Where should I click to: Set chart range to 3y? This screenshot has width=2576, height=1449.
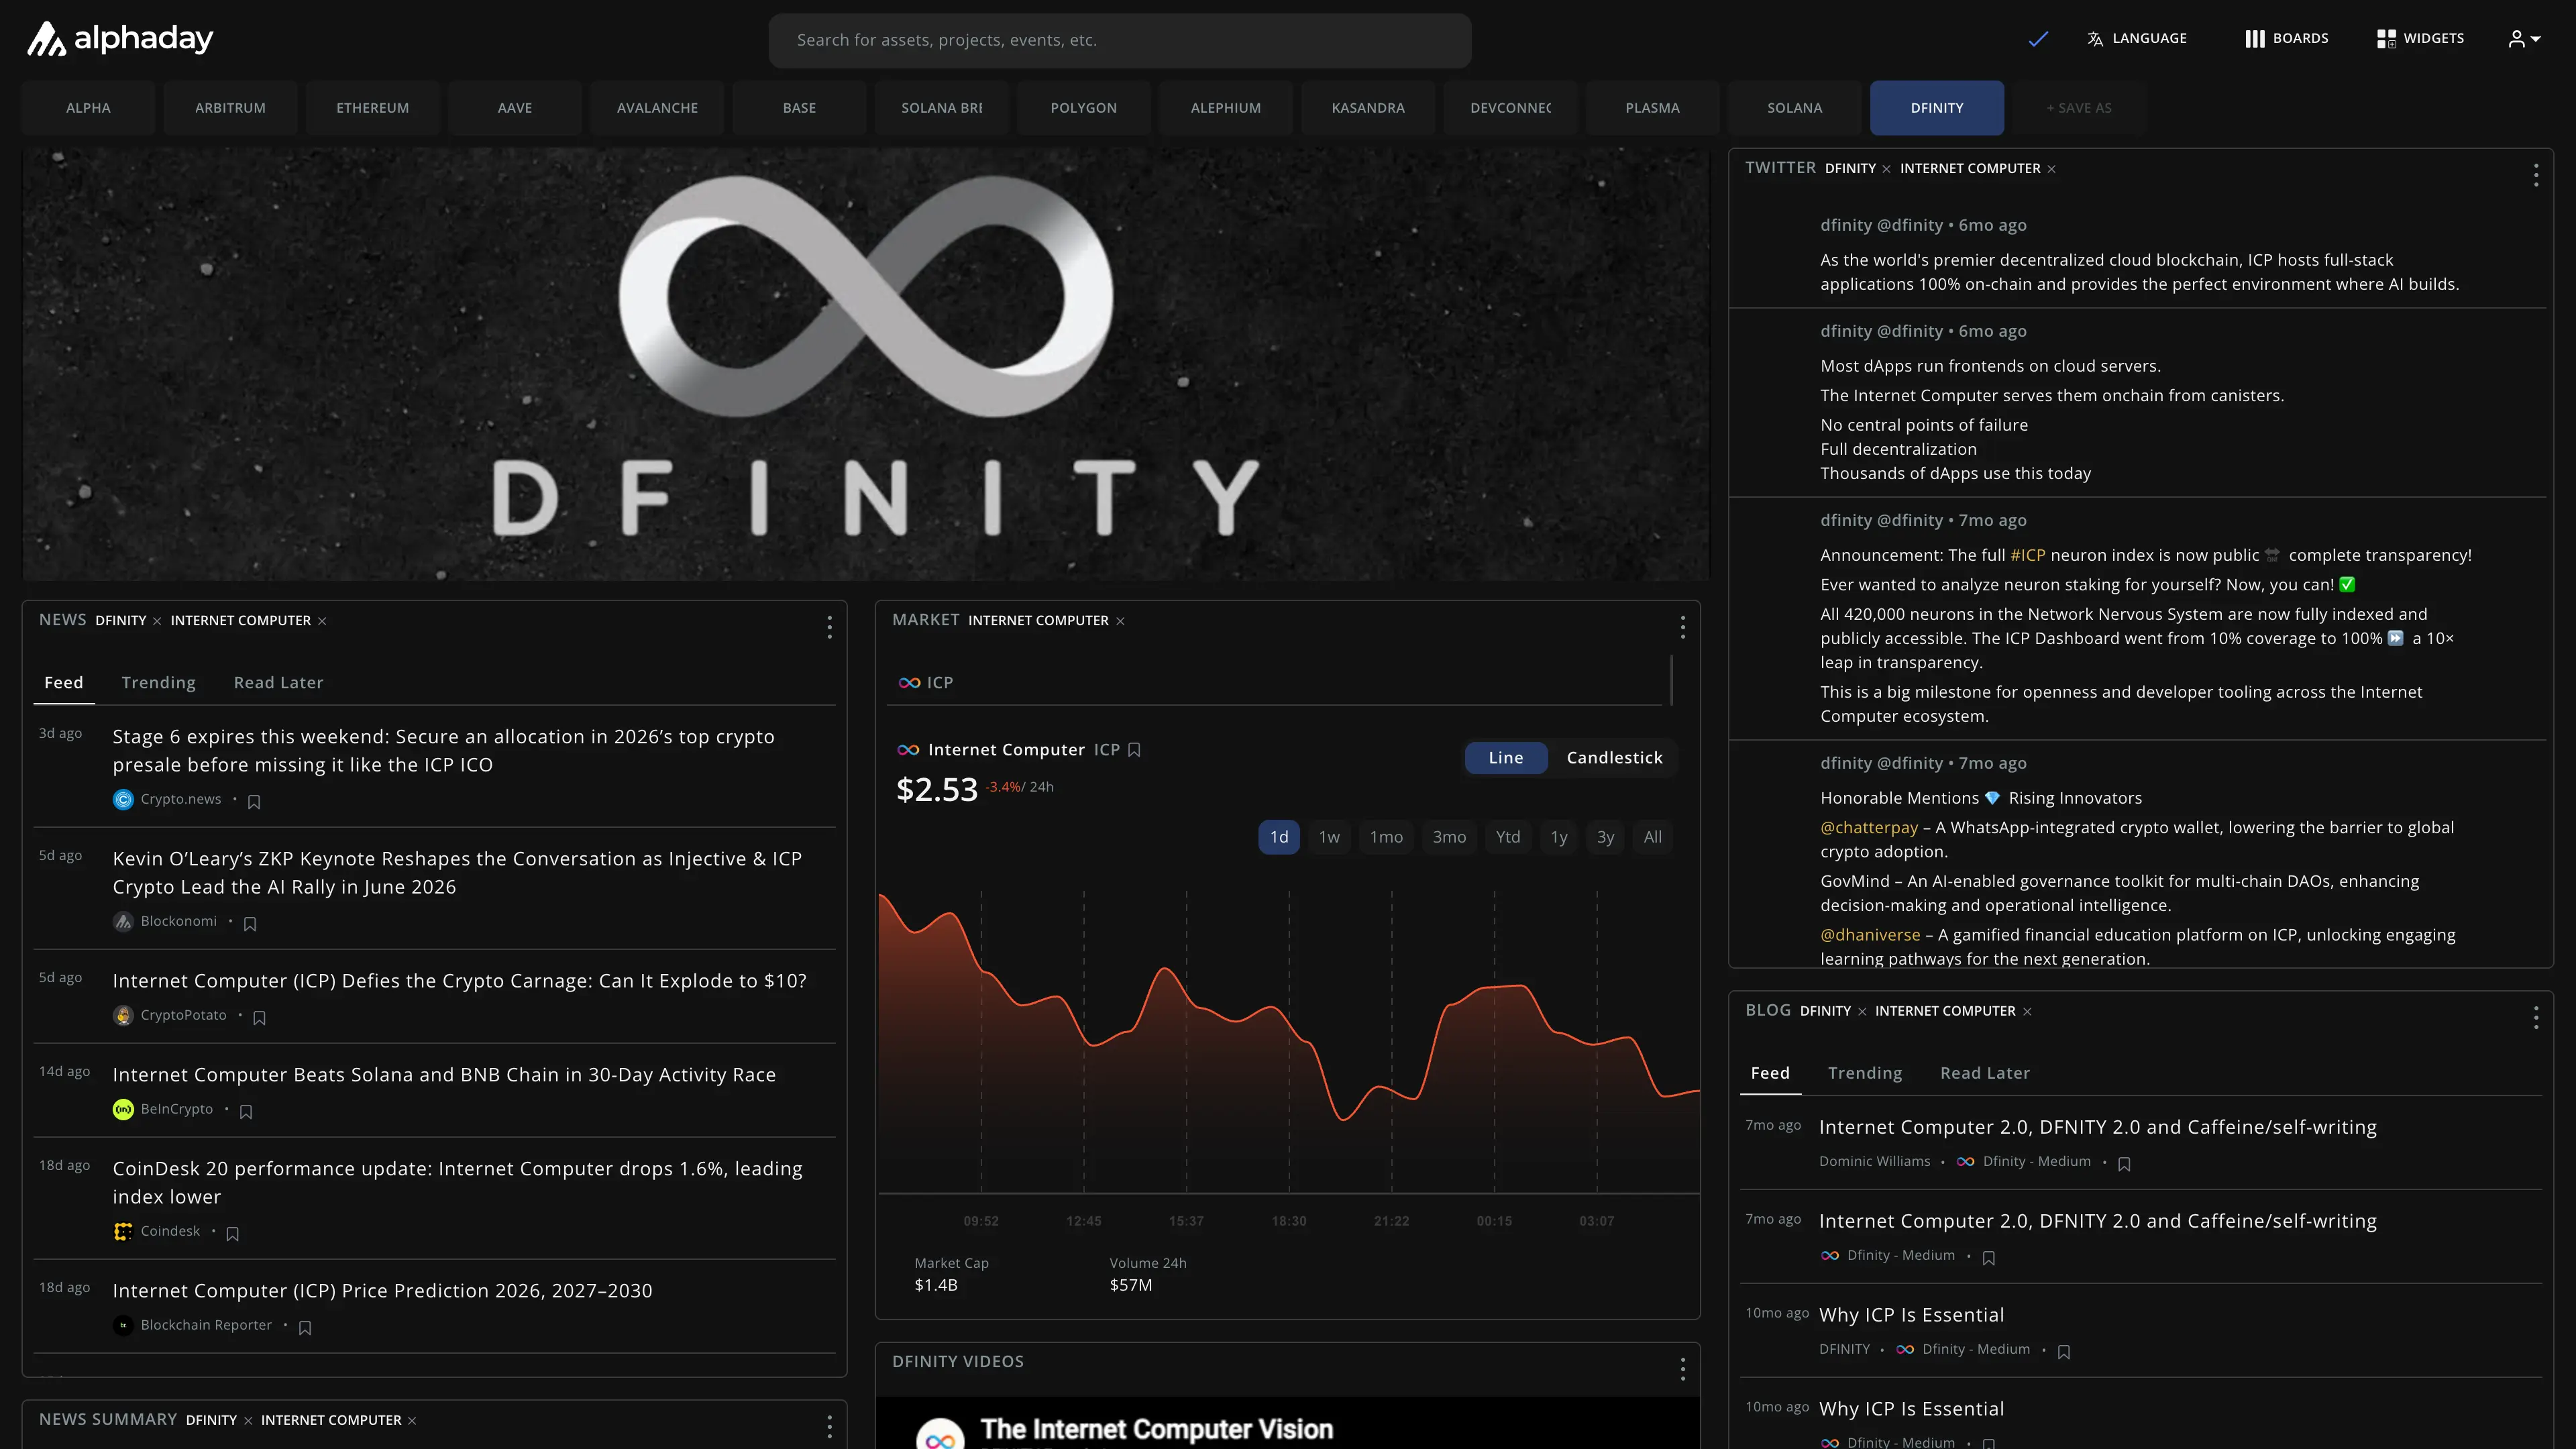click(1605, 837)
